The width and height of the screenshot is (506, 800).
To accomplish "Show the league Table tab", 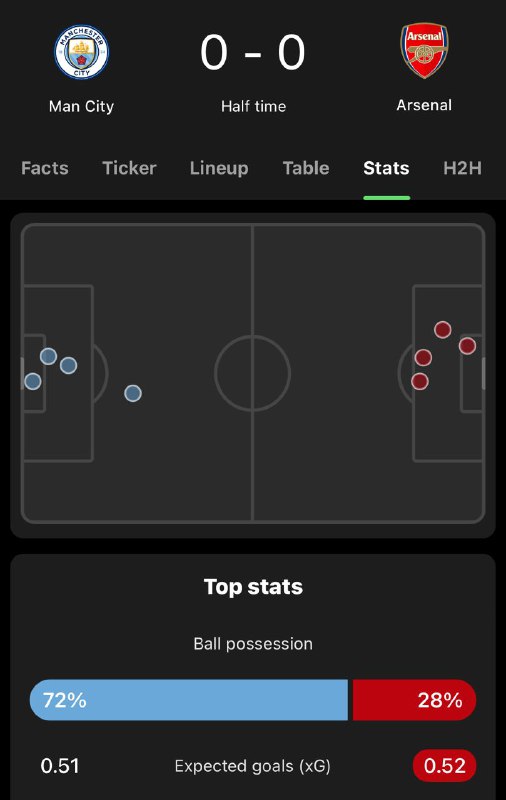I will 306,168.
